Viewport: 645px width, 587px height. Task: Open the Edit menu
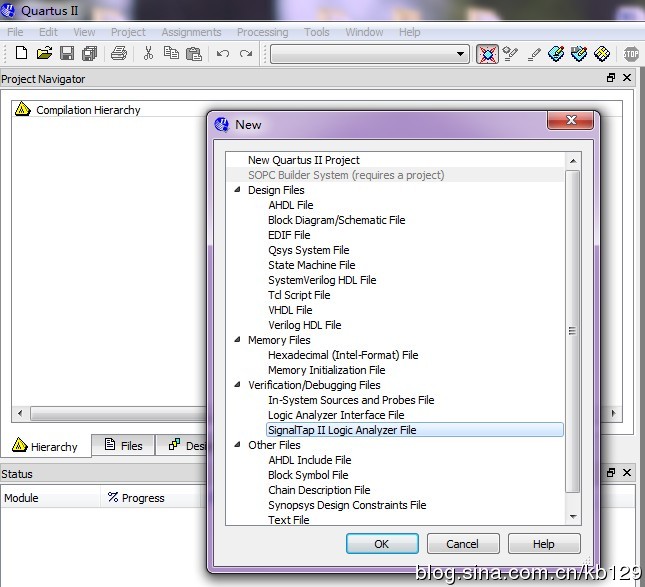point(48,32)
